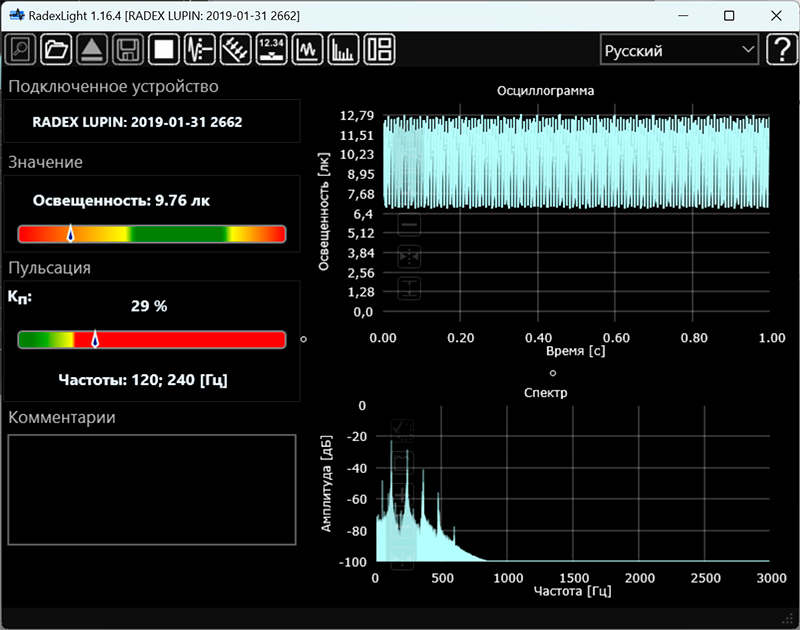
Task: Click the 12.34 numeric display icon
Action: (272, 49)
